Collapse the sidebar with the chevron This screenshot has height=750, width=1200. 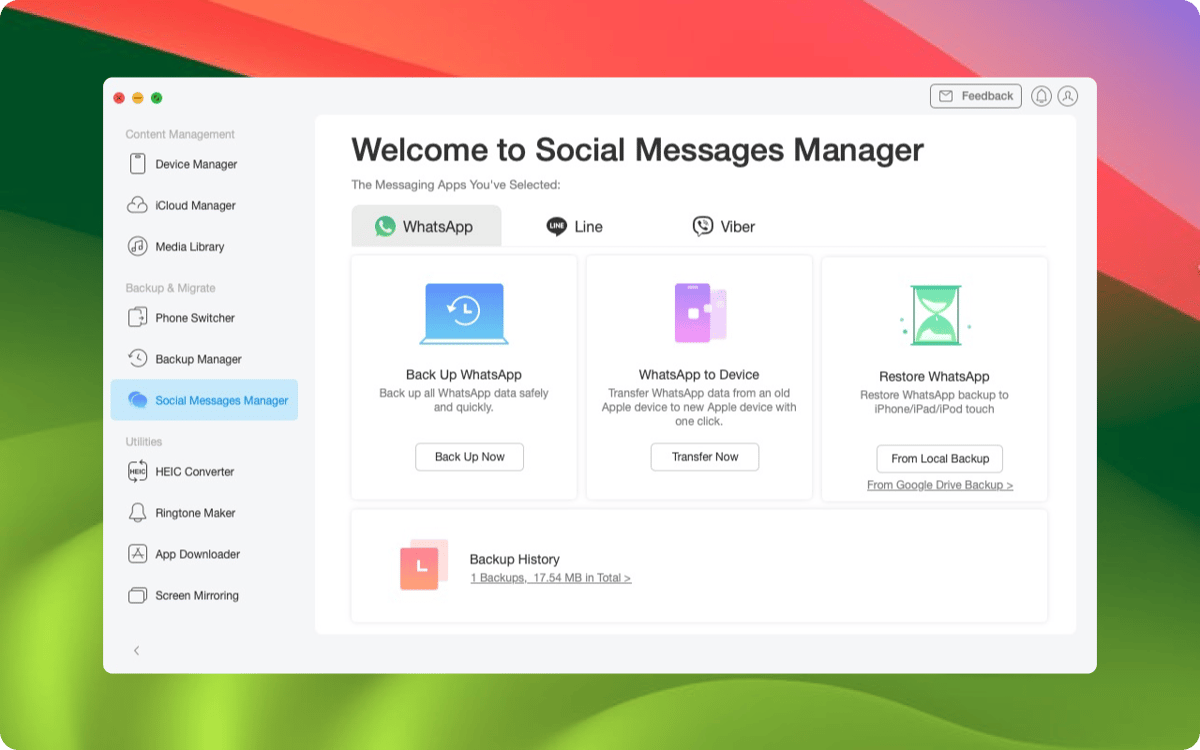tap(136, 651)
